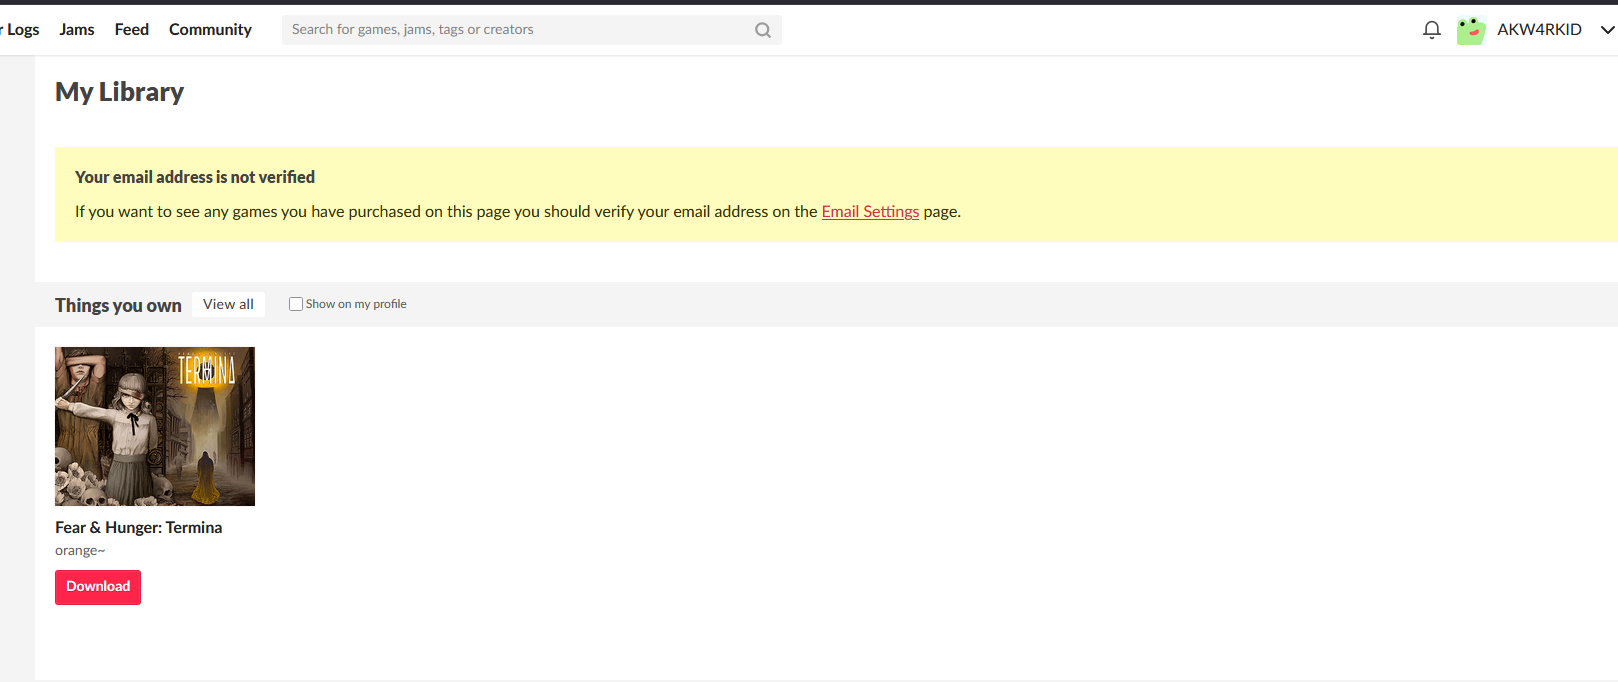Follow the Email Settings link
Image resolution: width=1618 pixels, height=682 pixels.
coord(870,212)
